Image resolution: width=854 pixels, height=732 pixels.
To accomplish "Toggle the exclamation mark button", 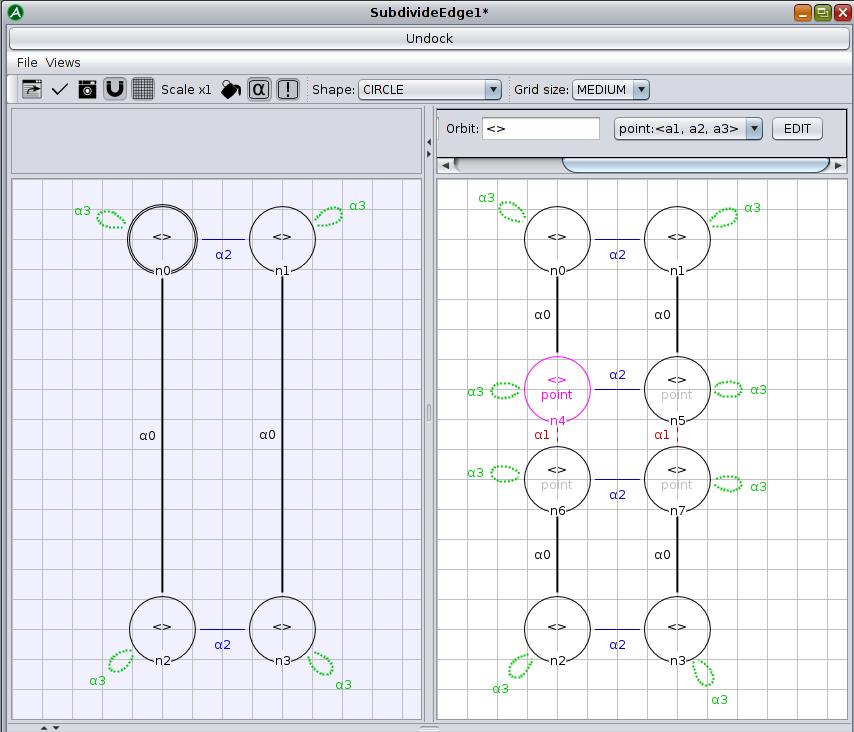I will (288, 89).
